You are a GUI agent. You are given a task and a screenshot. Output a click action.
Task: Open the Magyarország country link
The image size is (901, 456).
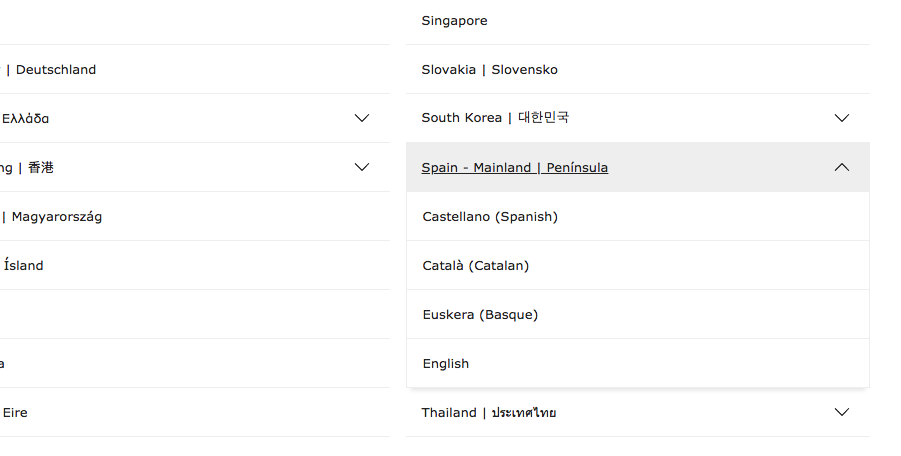(x=57, y=216)
